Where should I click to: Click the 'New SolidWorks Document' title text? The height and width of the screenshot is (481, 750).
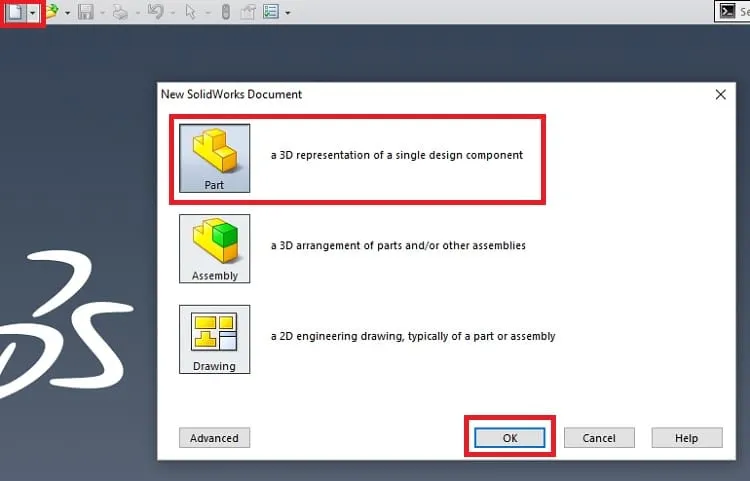tap(232, 95)
